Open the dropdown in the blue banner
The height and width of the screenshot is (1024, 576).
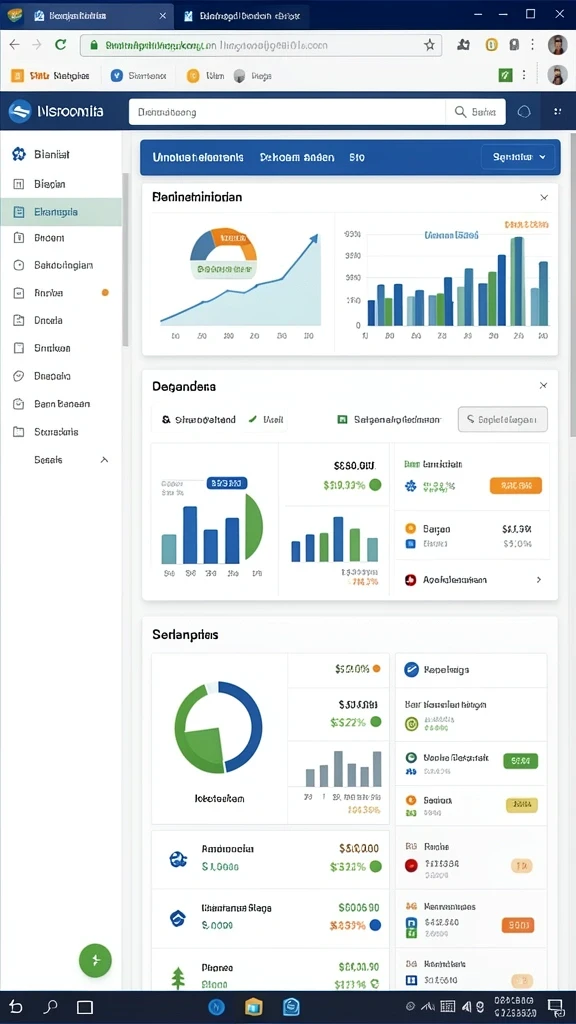point(519,157)
